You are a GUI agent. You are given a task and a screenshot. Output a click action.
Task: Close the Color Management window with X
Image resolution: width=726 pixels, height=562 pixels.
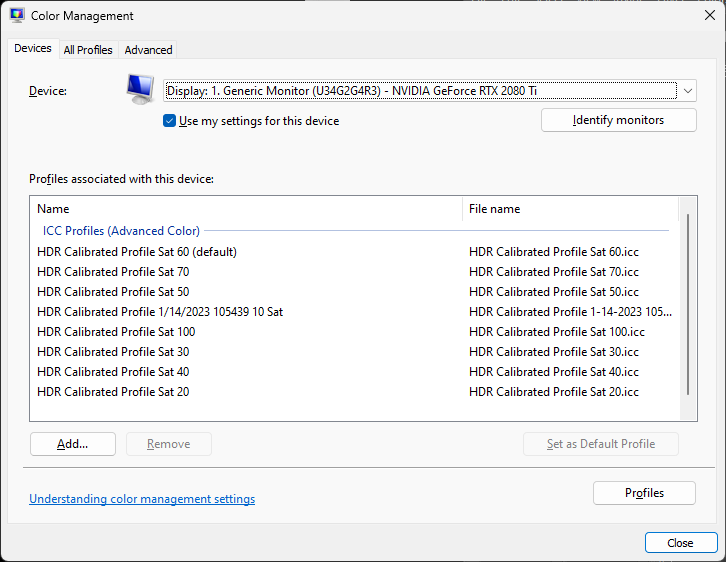[709, 15]
